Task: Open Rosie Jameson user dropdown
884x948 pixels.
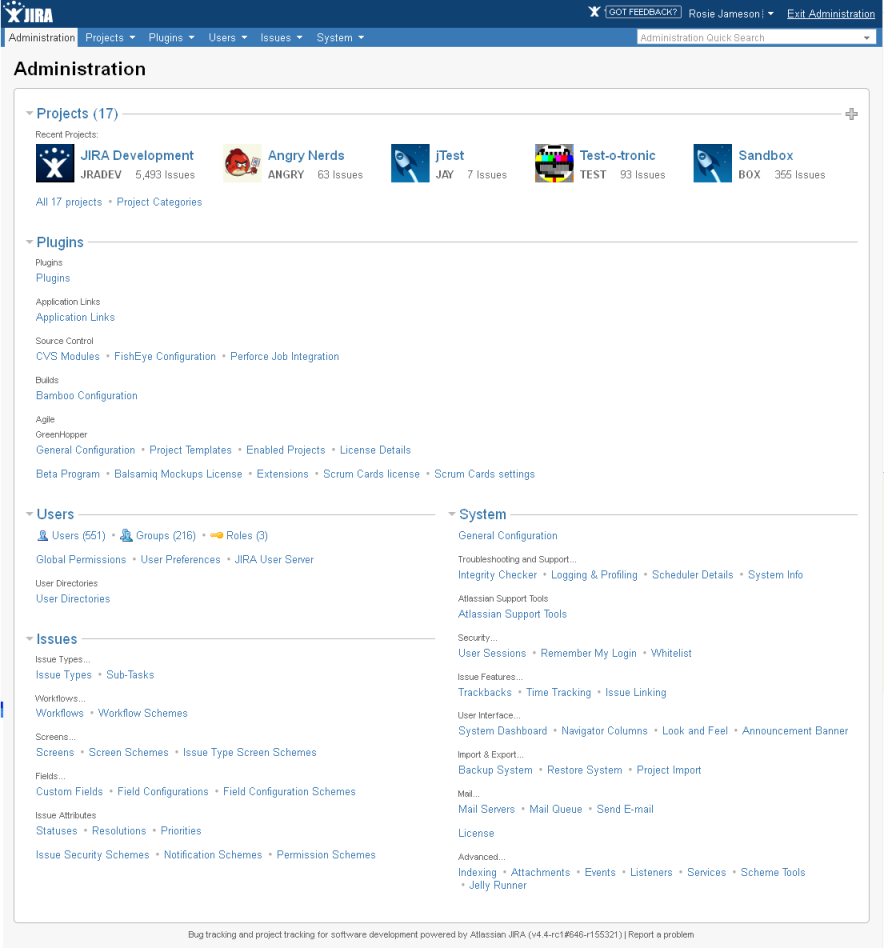Action: (x=731, y=13)
